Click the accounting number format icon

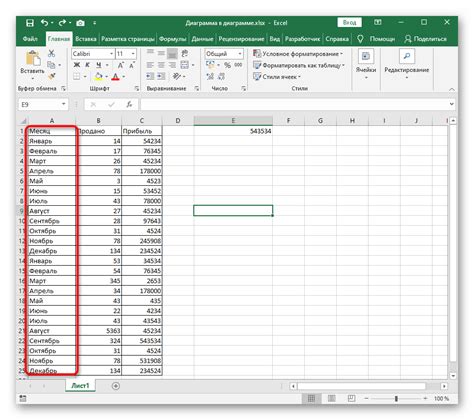pos(210,65)
